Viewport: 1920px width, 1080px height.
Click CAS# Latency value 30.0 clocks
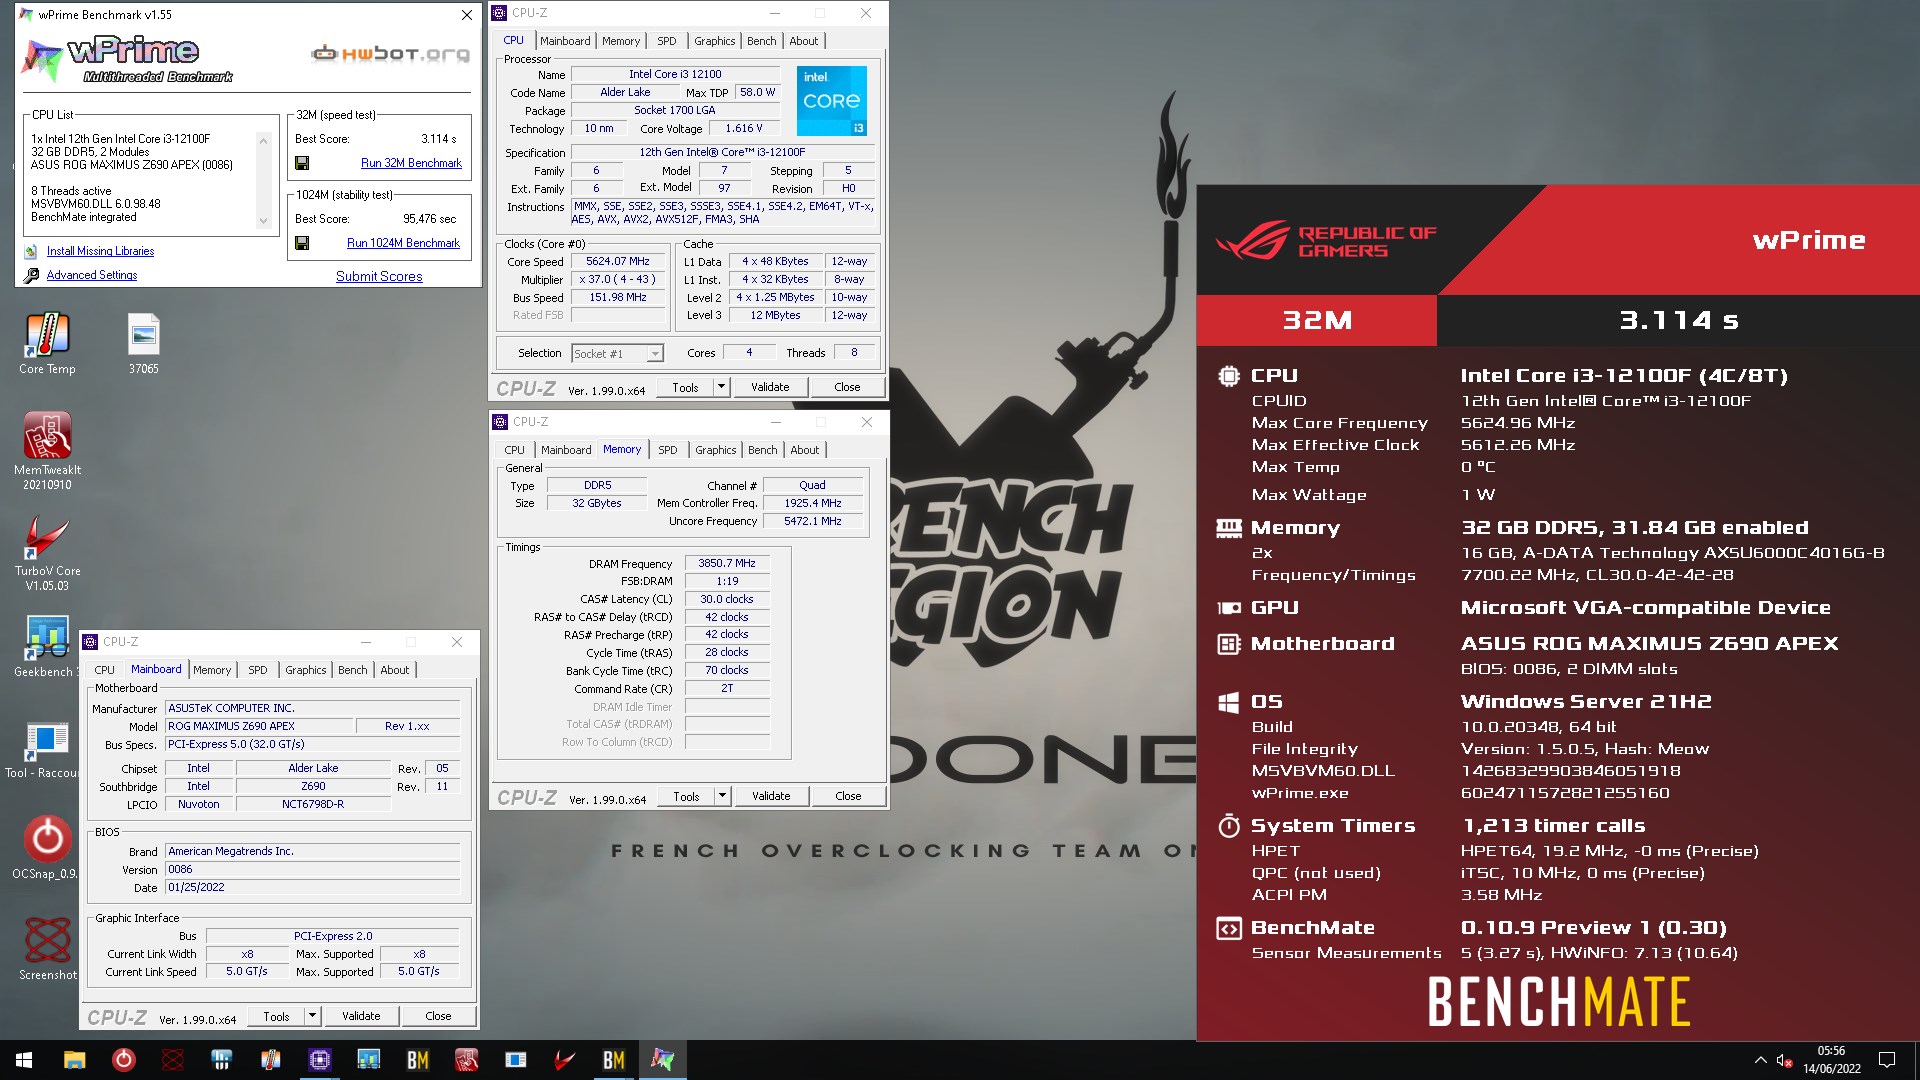point(727,600)
